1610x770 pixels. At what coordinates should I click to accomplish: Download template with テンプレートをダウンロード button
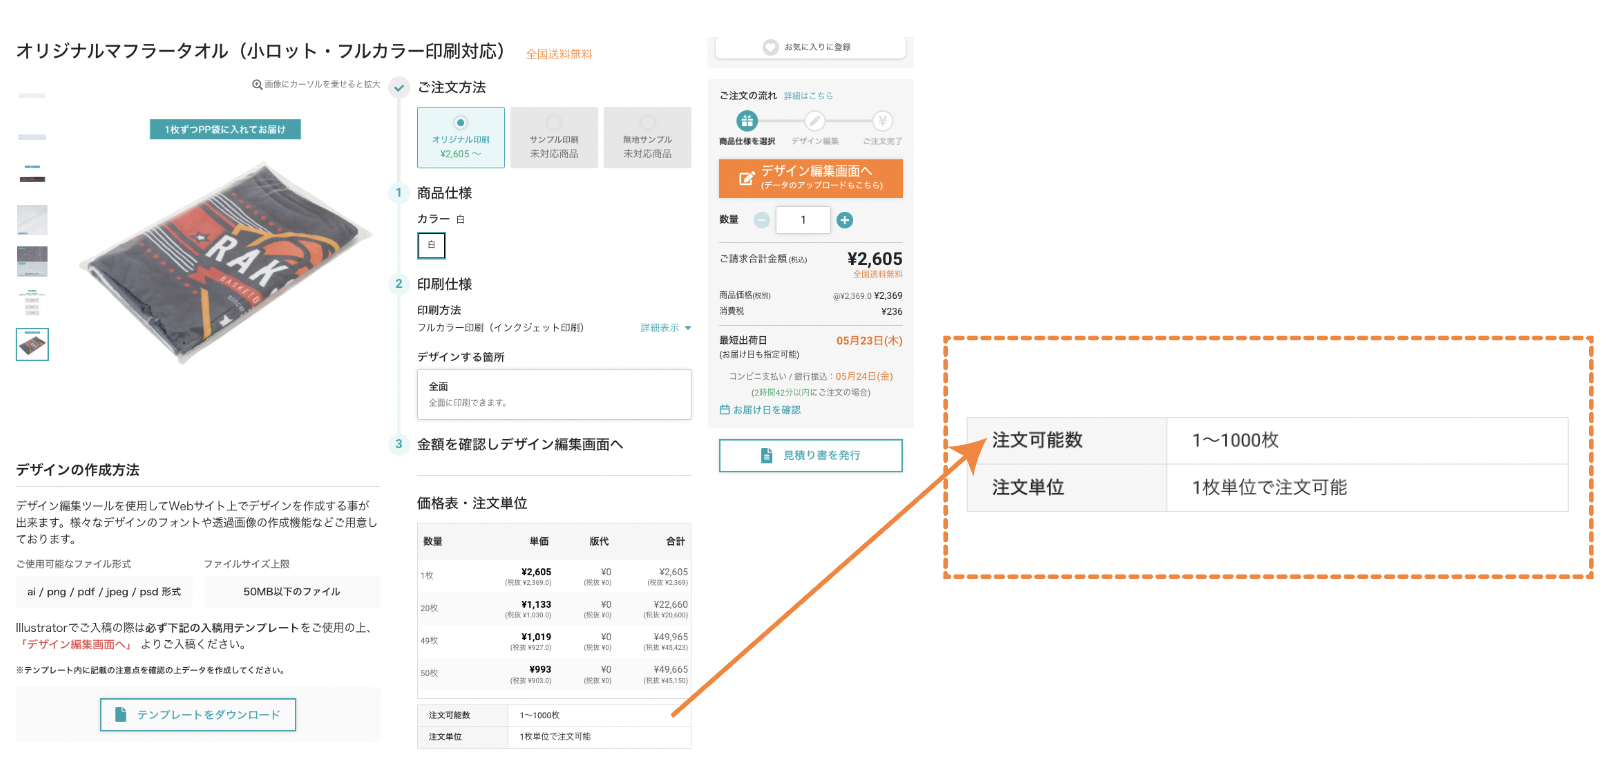pos(198,715)
